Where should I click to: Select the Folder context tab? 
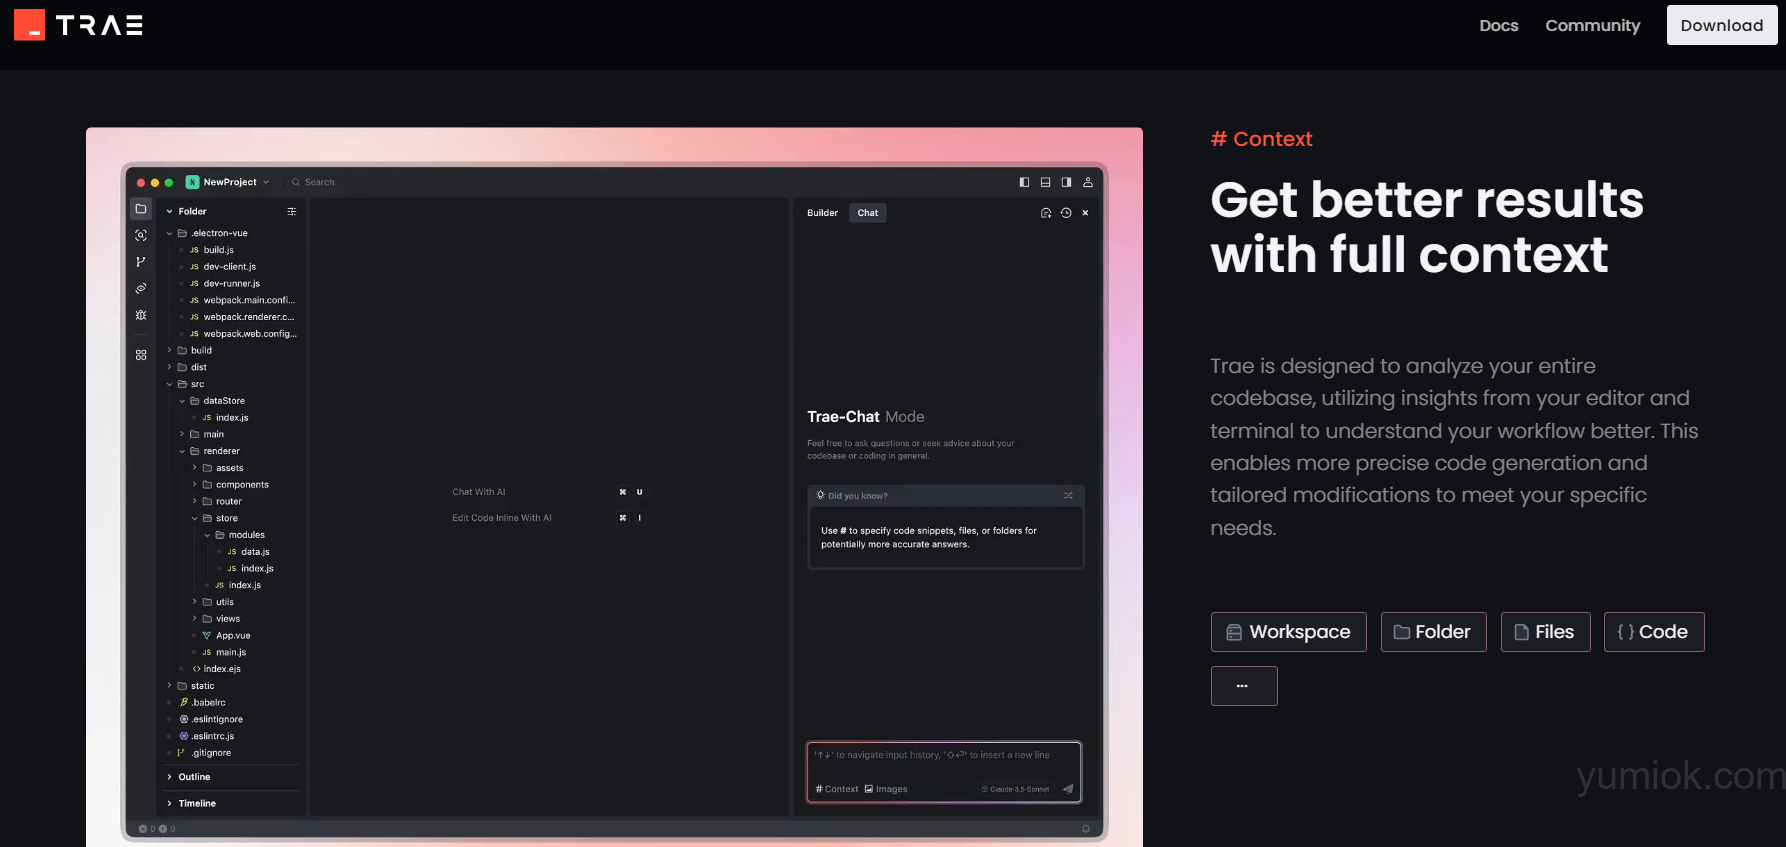[x=1433, y=632]
